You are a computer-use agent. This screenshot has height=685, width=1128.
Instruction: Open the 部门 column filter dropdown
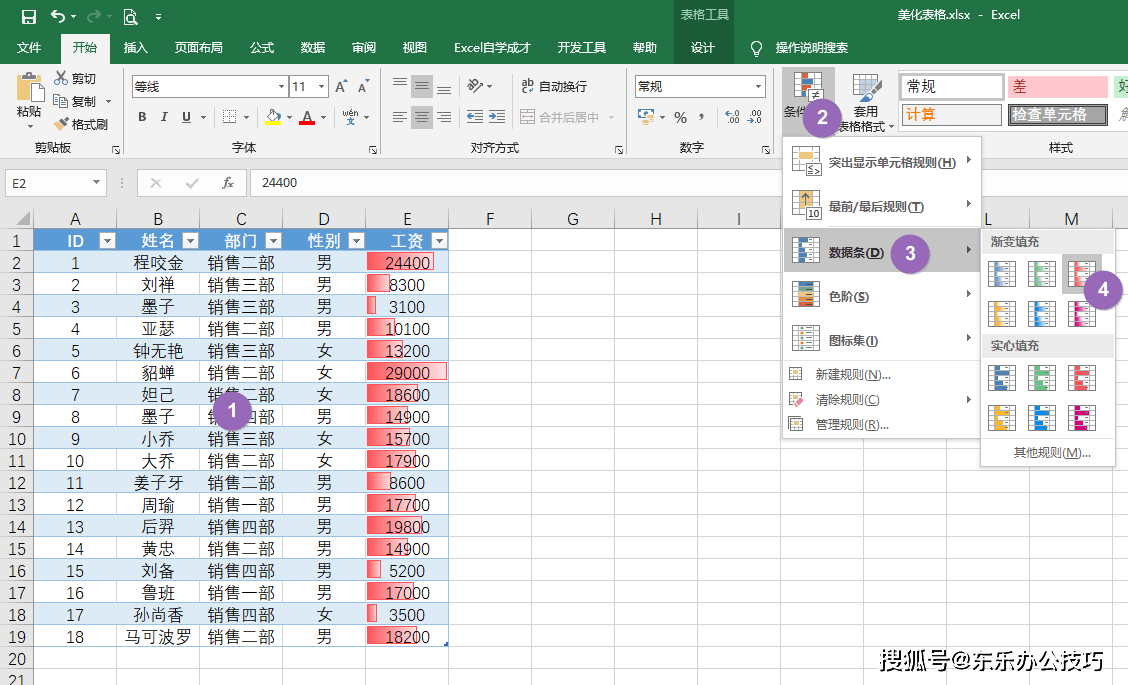pyautogui.click(x=273, y=240)
